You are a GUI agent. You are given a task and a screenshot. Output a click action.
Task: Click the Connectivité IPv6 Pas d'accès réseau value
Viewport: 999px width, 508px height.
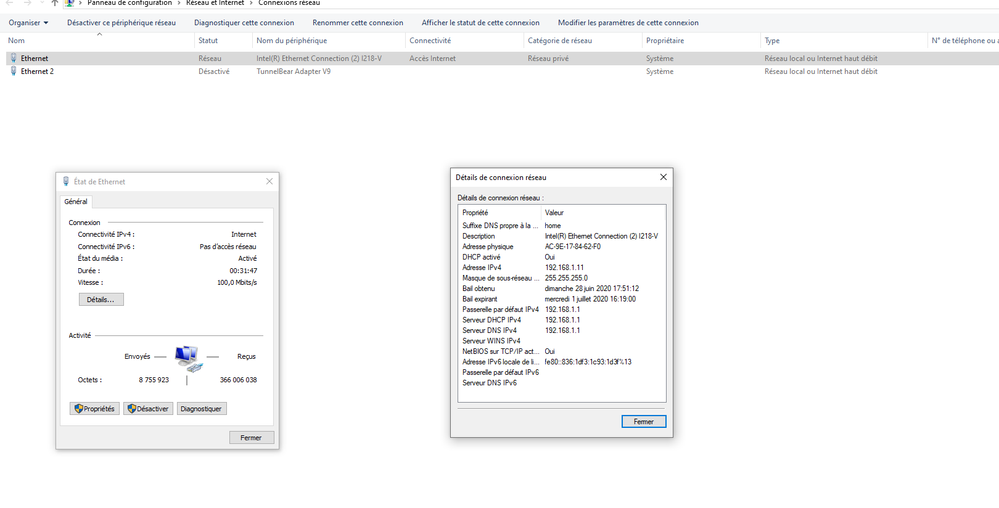228,247
